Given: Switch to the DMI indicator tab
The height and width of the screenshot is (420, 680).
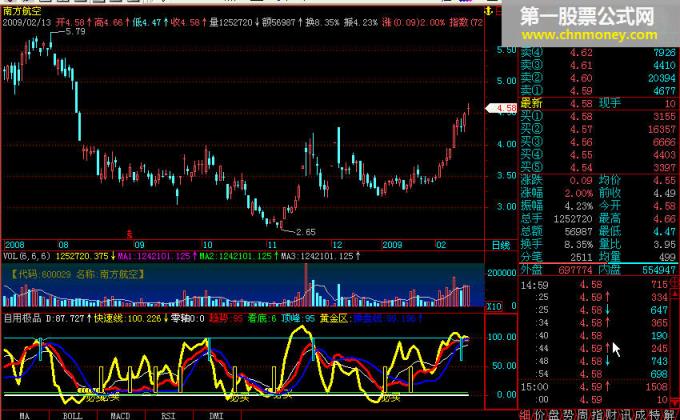Looking at the screenshot, I should 216,416.
